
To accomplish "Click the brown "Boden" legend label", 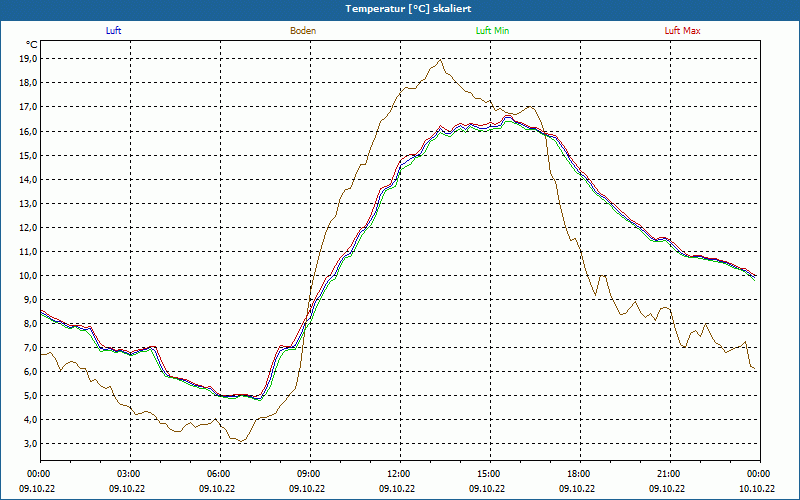I will 303,31.
